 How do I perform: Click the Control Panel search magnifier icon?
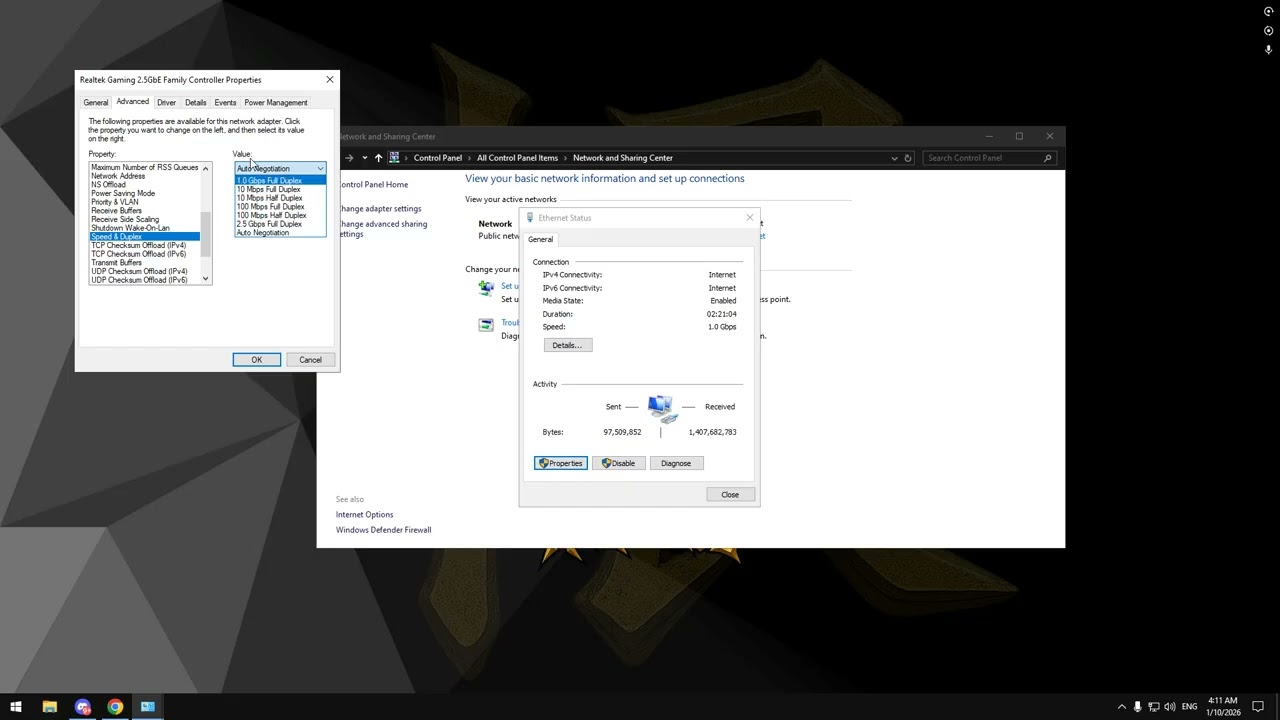click(1047, 158)
